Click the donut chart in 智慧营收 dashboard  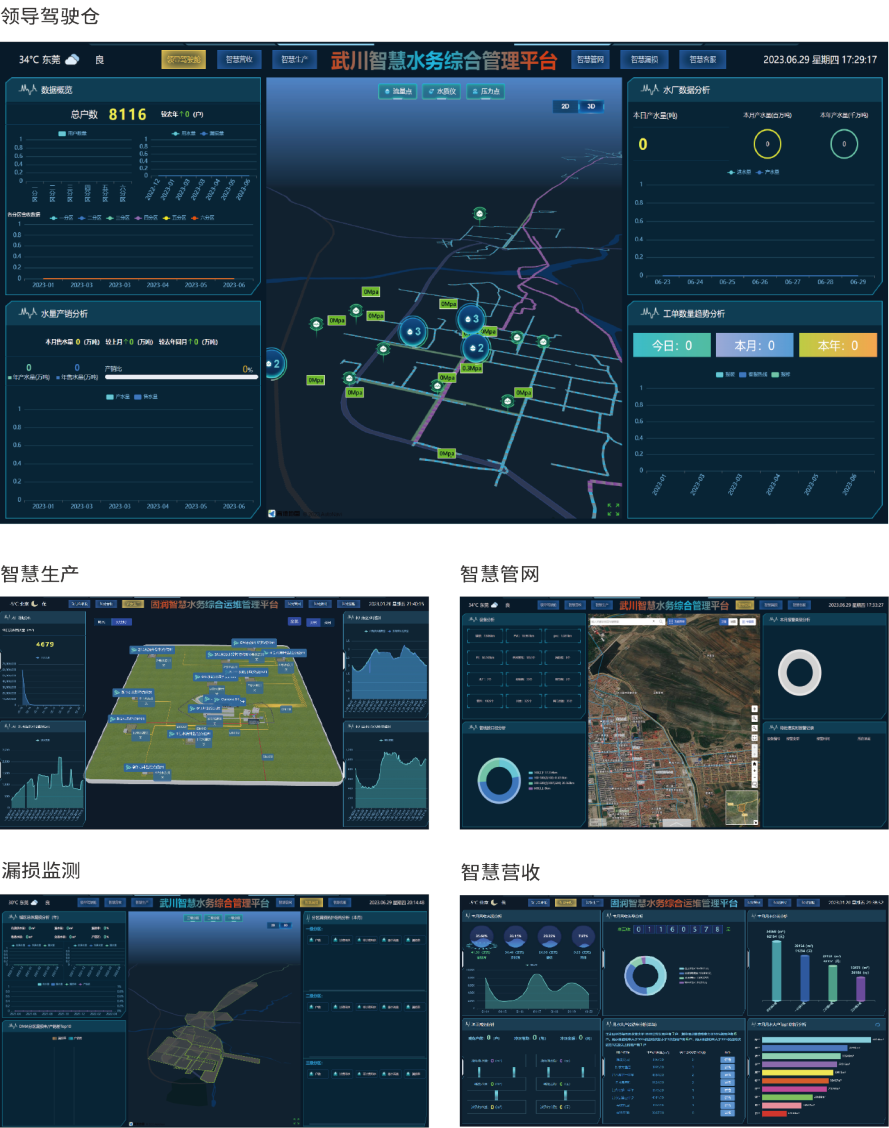pos(645,975)
